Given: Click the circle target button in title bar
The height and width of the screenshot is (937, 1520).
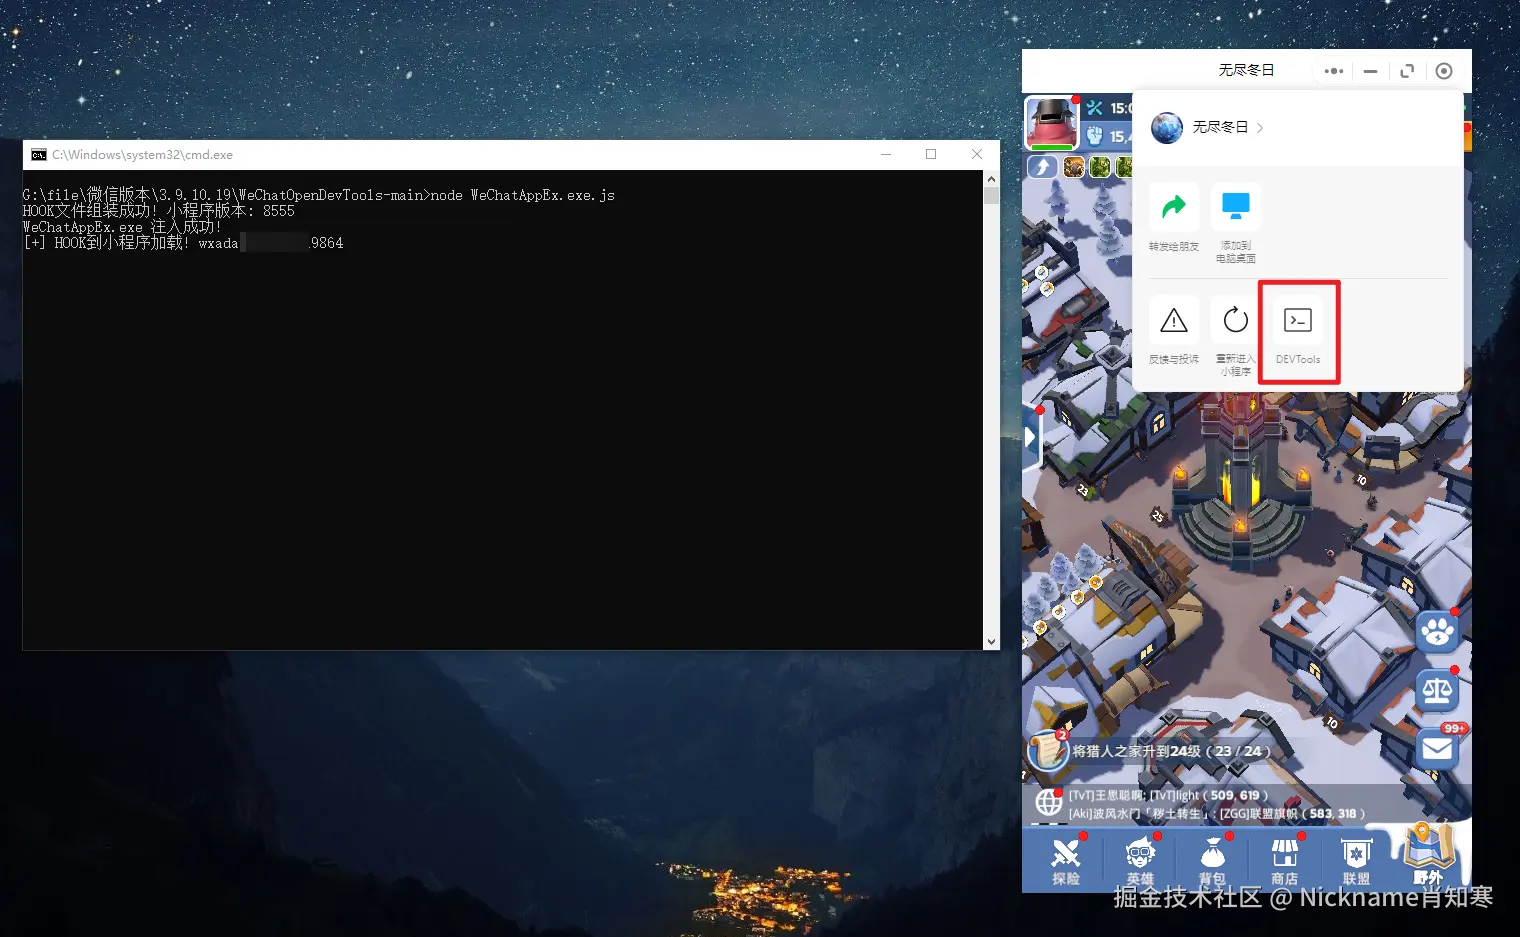Looking at the screenshot, I should point(1443,71).
